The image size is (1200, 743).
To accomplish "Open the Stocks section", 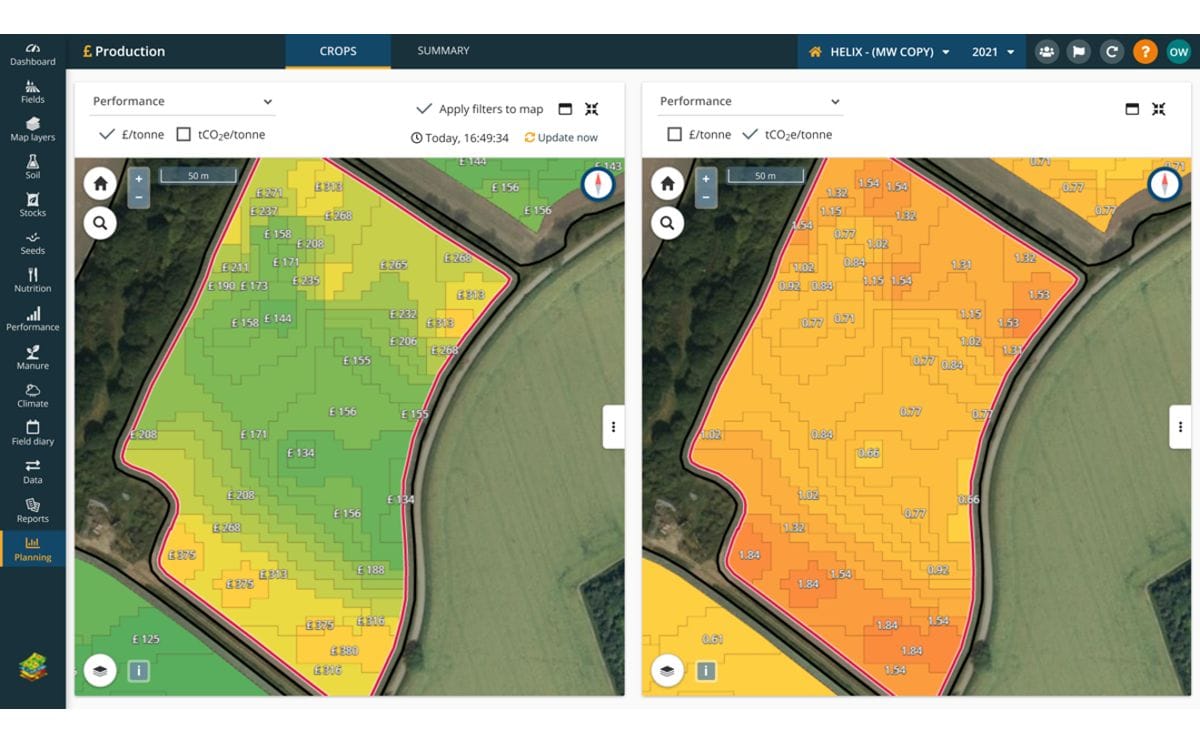I will click(32, 205).
